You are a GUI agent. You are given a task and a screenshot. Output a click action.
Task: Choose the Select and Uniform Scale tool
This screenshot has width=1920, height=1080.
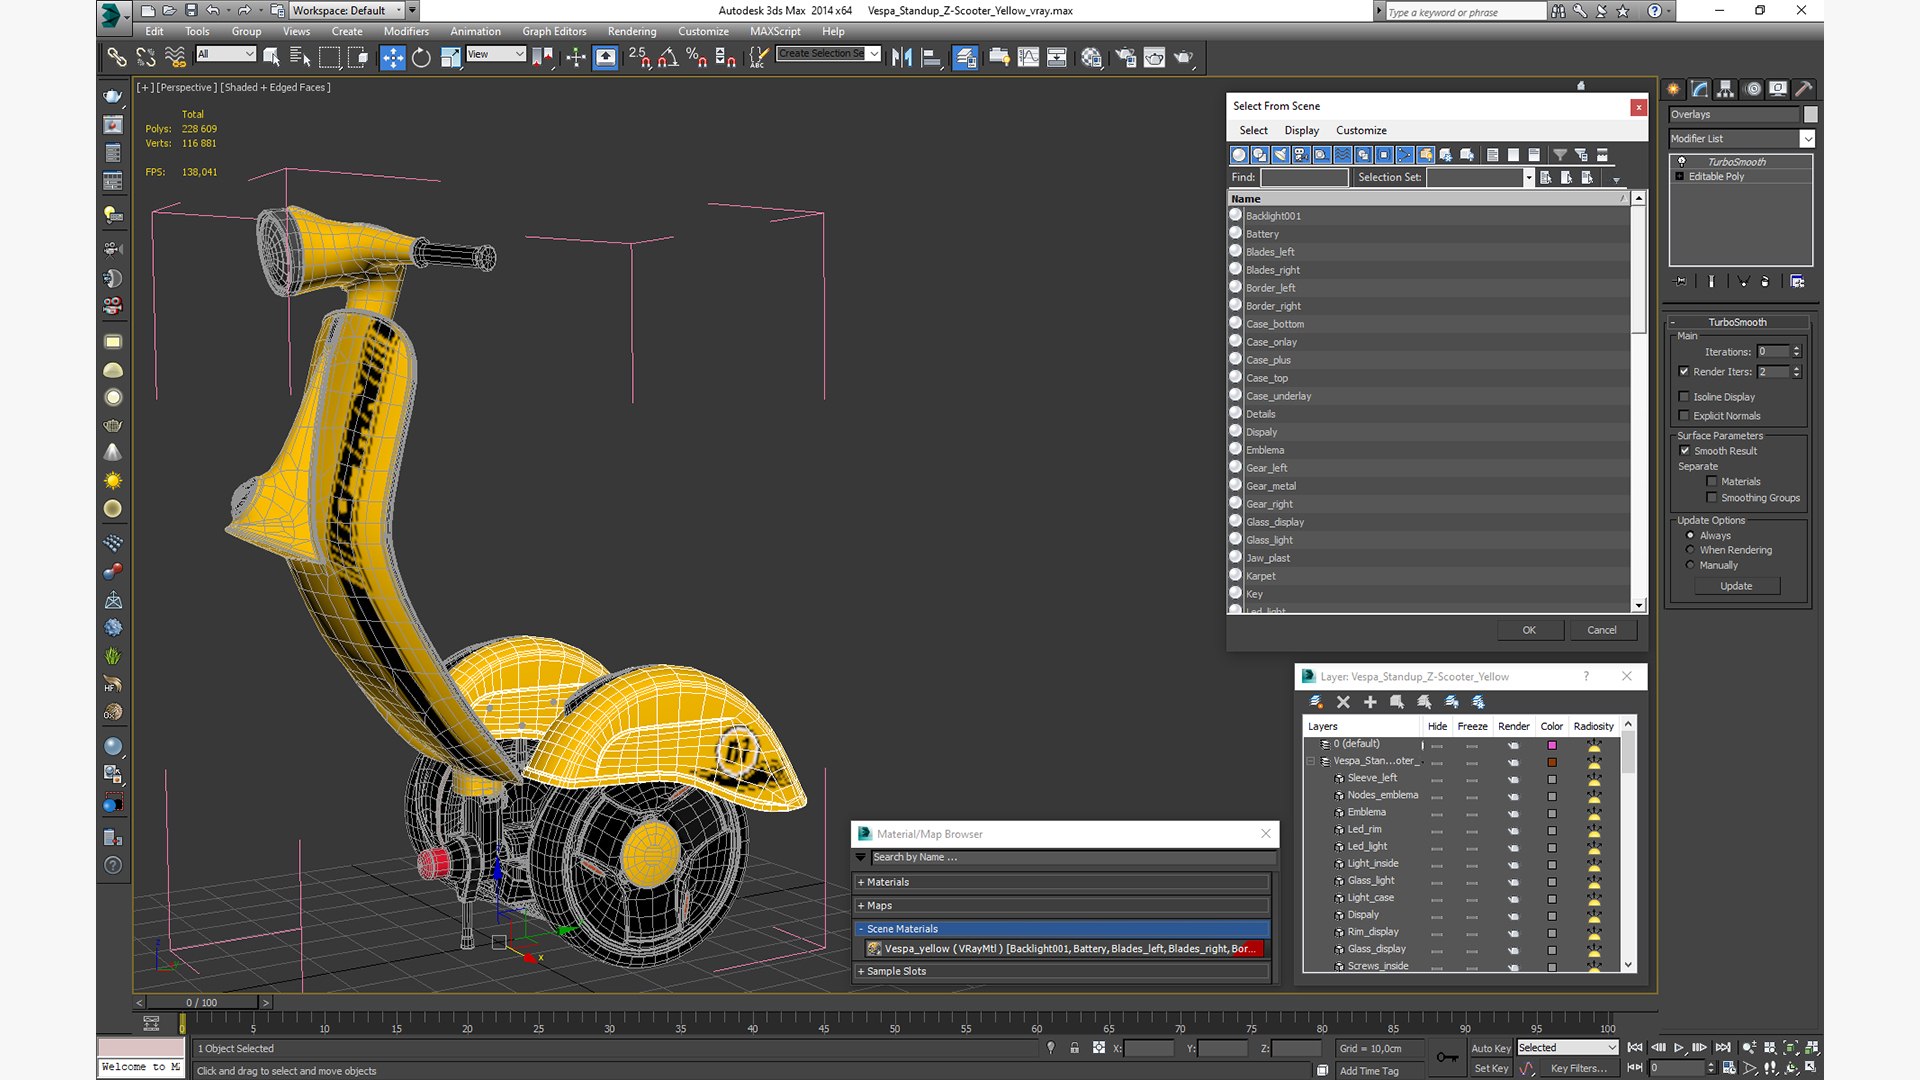(450, 57)
